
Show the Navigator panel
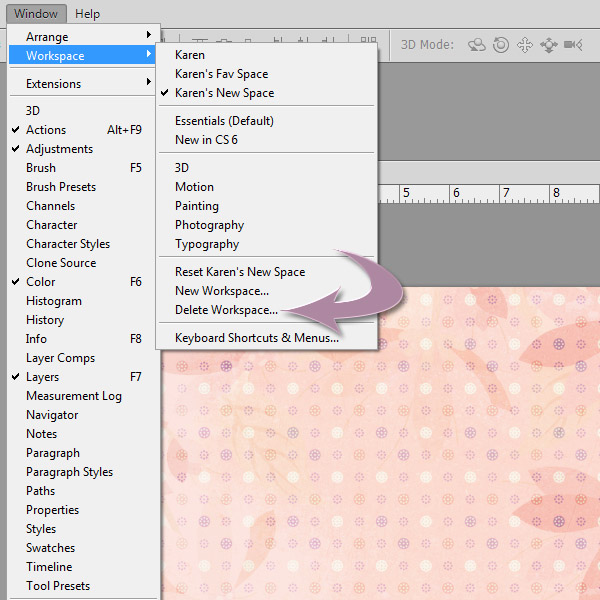(x=81, y=415)
